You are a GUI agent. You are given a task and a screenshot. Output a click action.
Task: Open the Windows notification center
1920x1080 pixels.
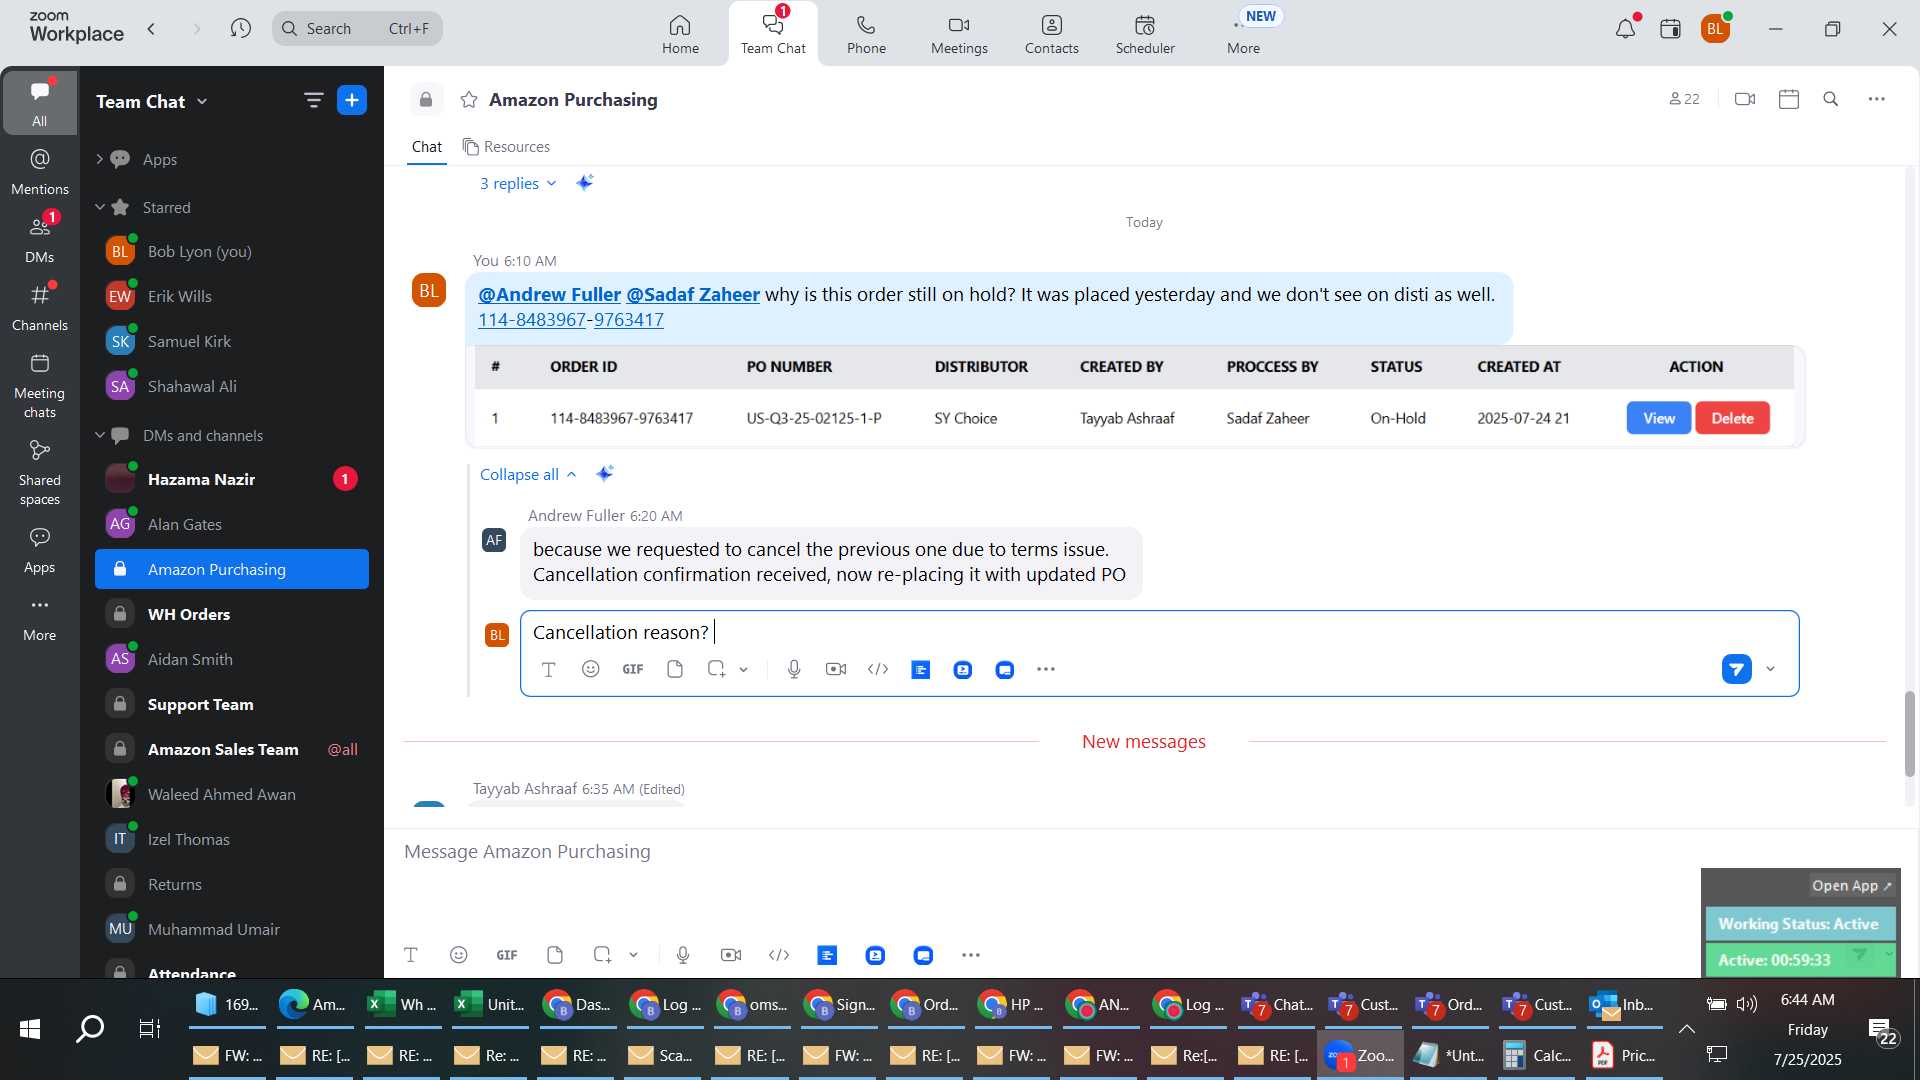pyautogui.click(x=1882, y=1030)
